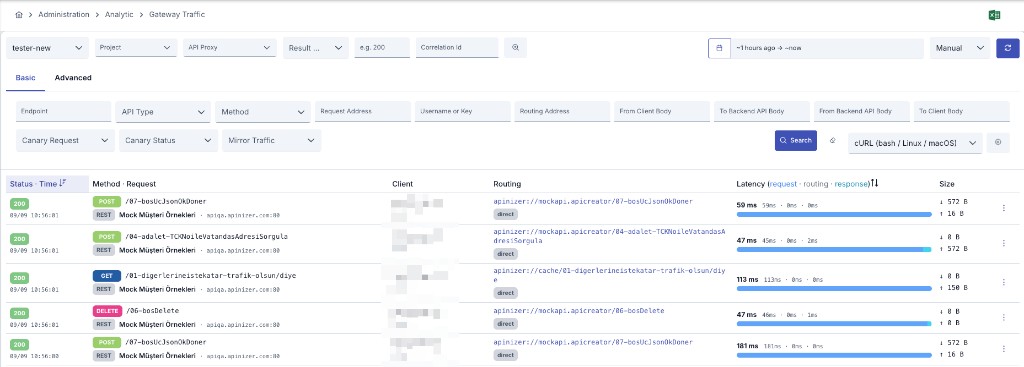Screen dimensions: 1024x367
Task: Click the home icon in breadcrumb
Action: (19, 14)
